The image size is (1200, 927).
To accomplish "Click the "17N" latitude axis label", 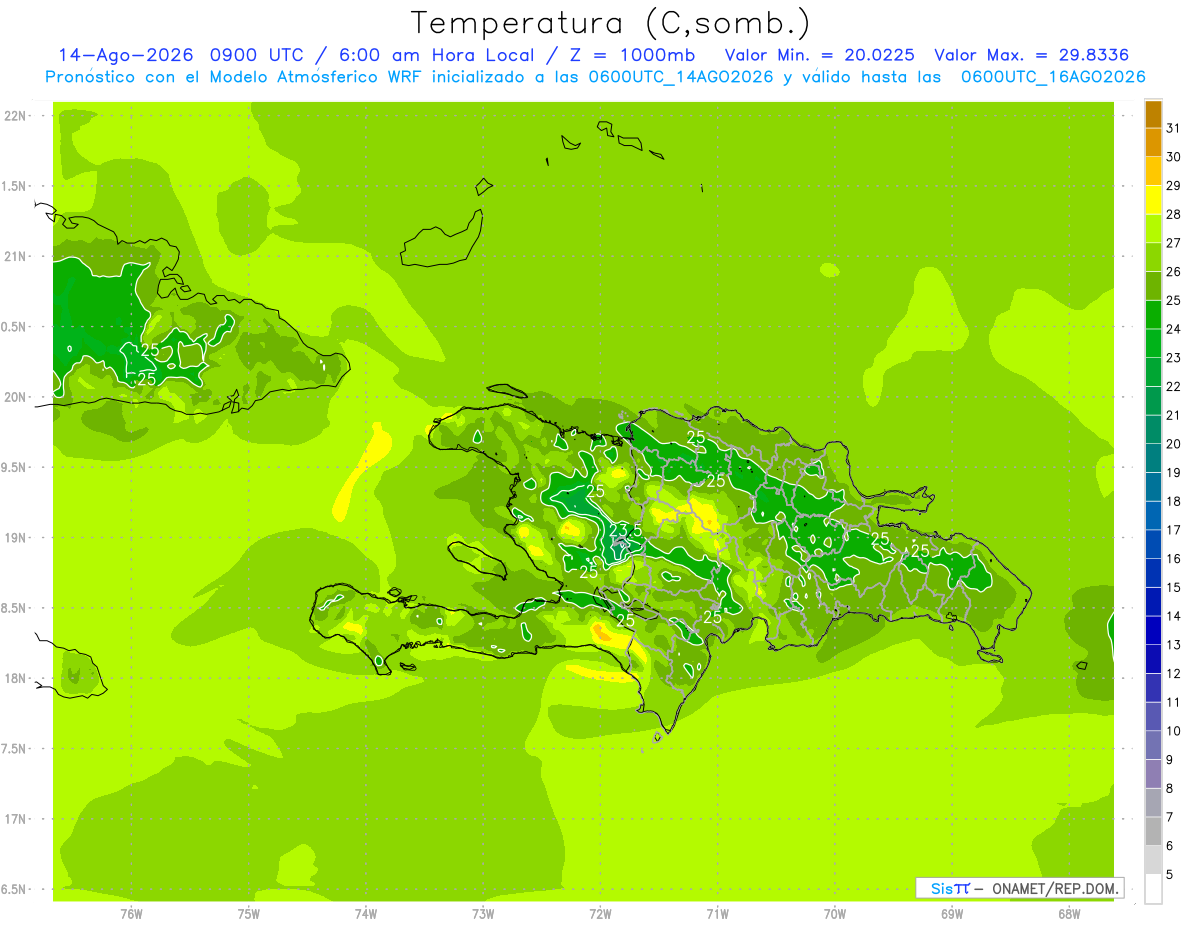I will coord(16,819).
